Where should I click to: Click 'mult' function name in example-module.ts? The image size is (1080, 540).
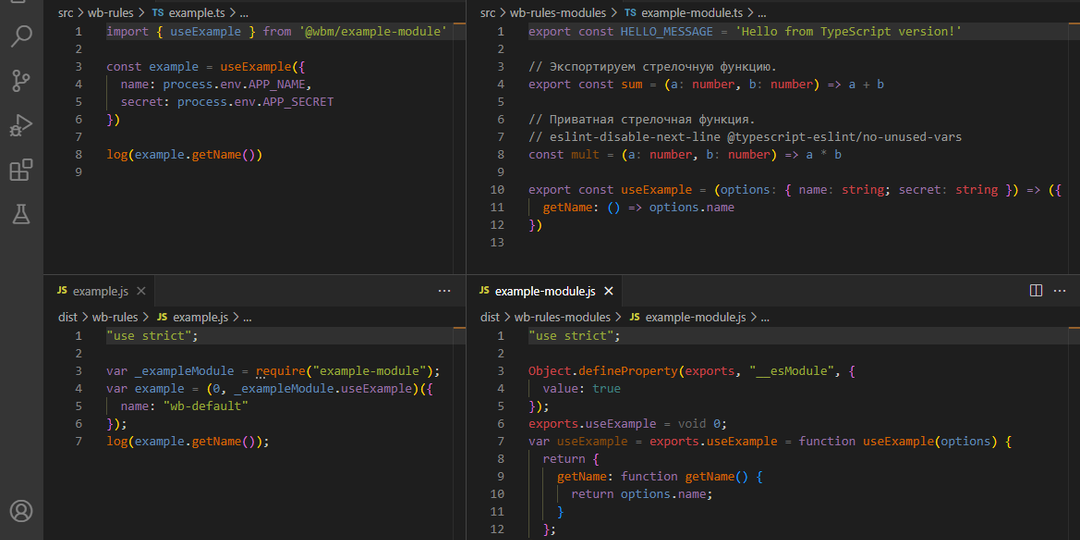(x=585, y=154)
